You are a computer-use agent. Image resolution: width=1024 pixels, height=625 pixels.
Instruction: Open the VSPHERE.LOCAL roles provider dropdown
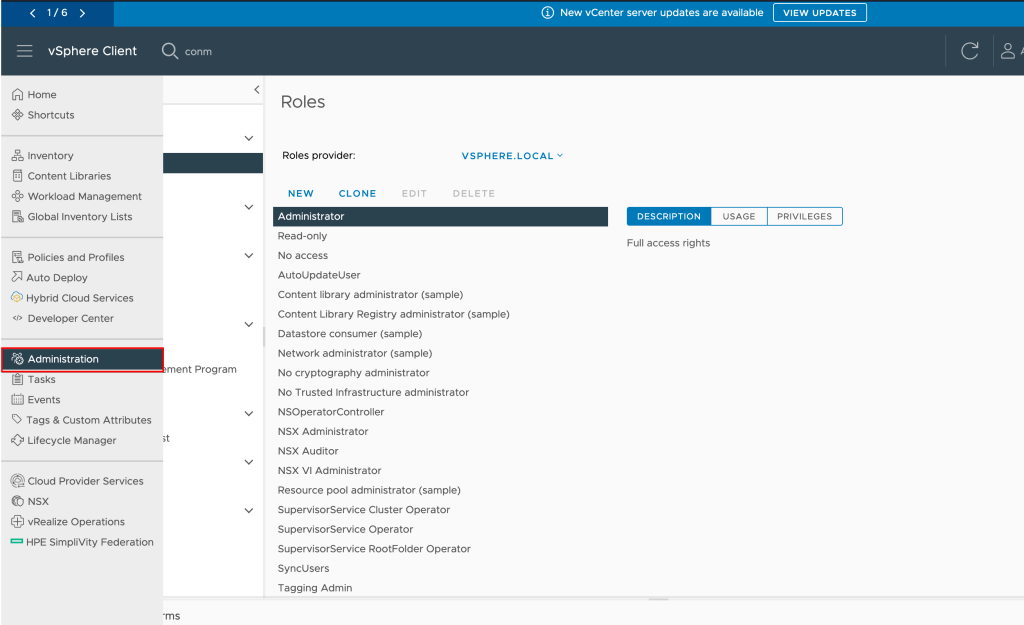[512, 156]
